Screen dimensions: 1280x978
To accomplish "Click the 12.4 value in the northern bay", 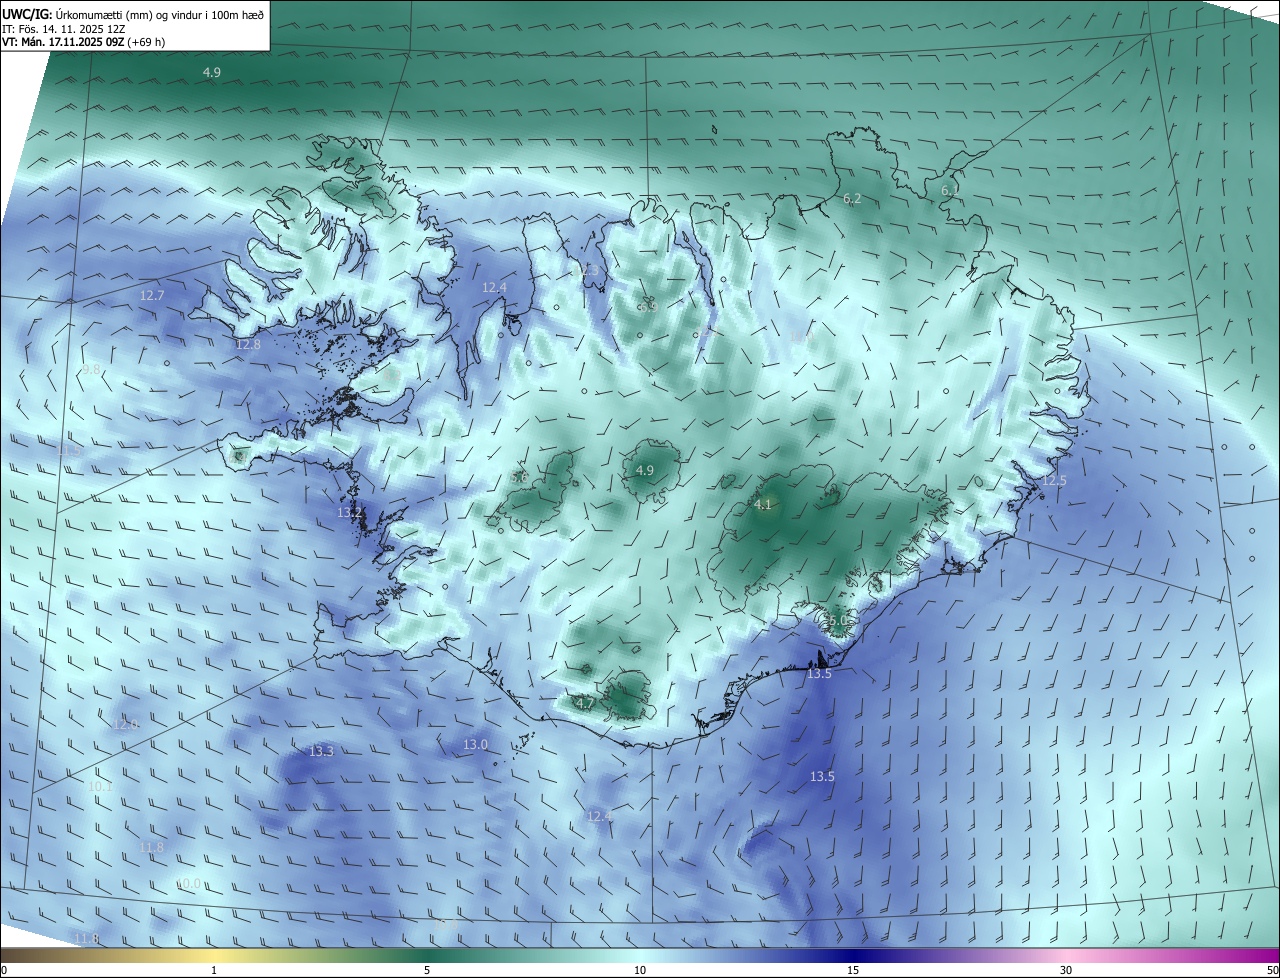I will 495,287.
